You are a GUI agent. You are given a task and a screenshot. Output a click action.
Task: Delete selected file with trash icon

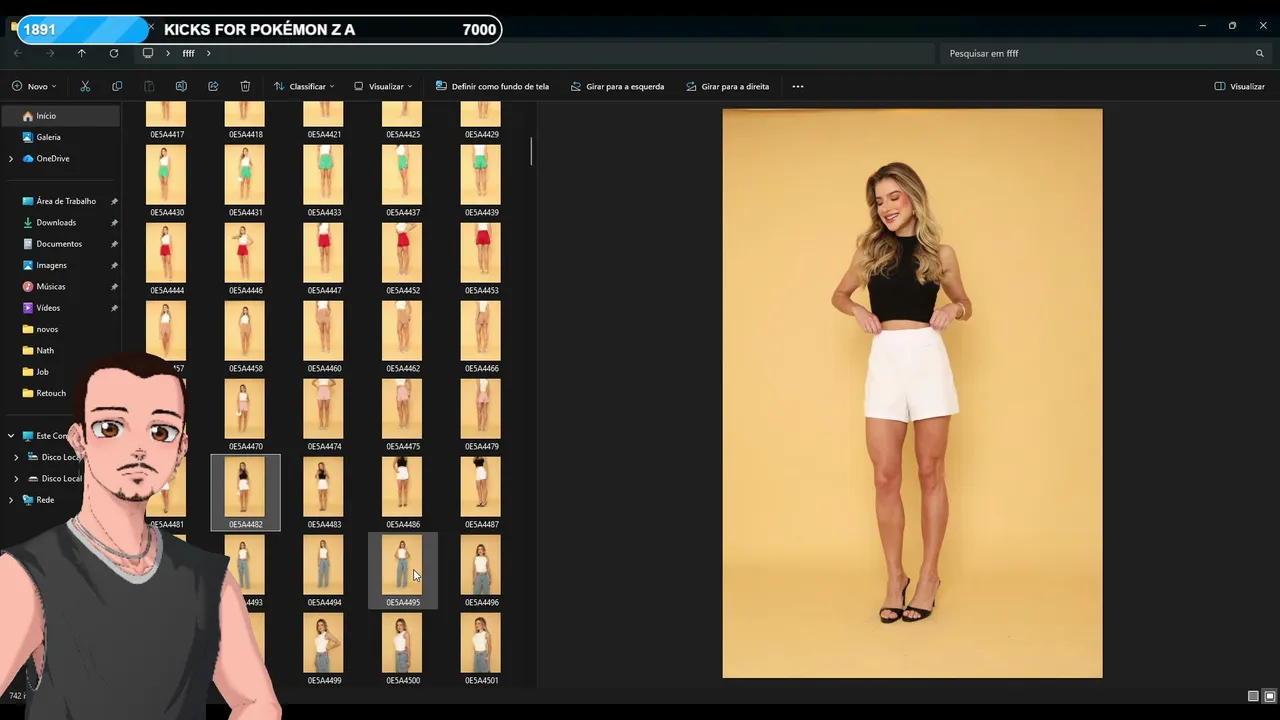coord(245,86)
